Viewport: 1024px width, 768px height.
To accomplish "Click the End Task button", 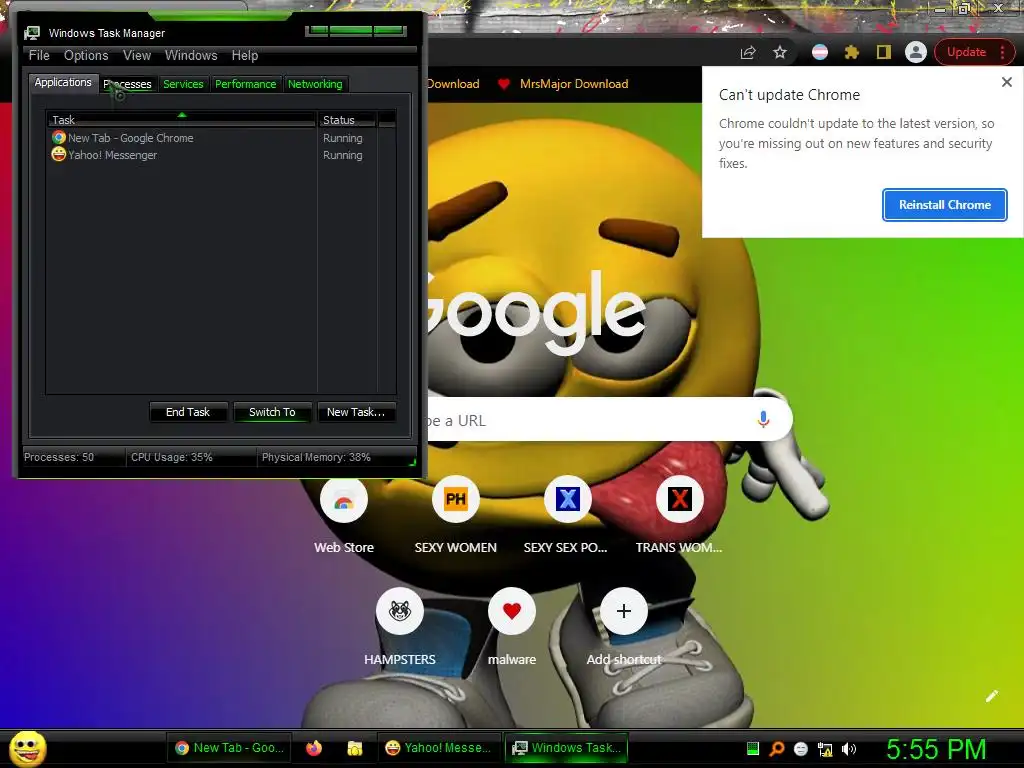I will (x=188, y=412).
